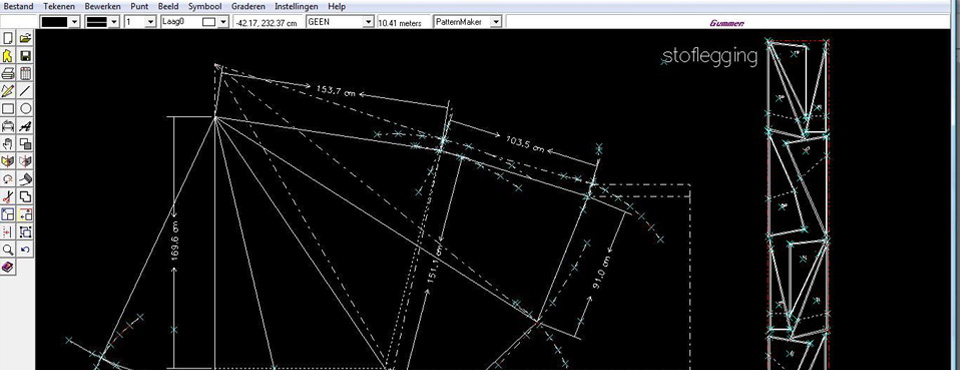Screen dimensions: 960x370
Task: Open the GEEN dropdown list
Action: pos(340,22)
